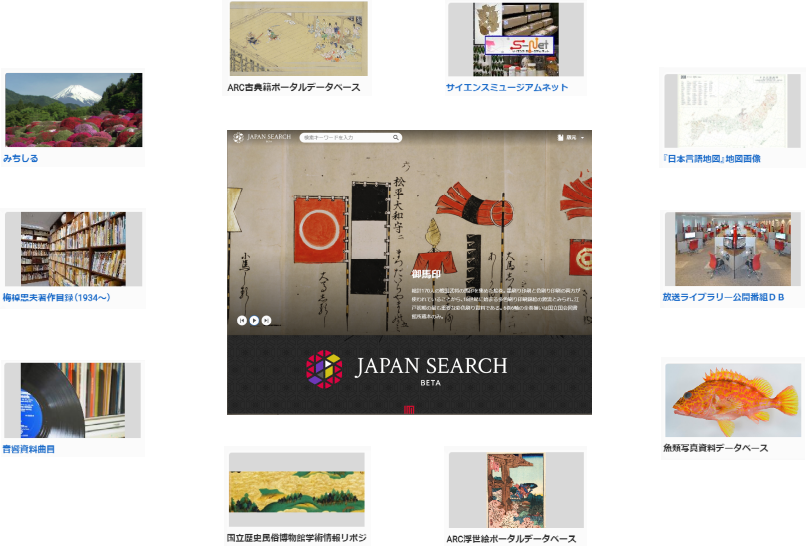The width and height of the screenshot is (806, 546).
Task: Open the ukiyo-e print thumbnail
Action: pos(516,490)
